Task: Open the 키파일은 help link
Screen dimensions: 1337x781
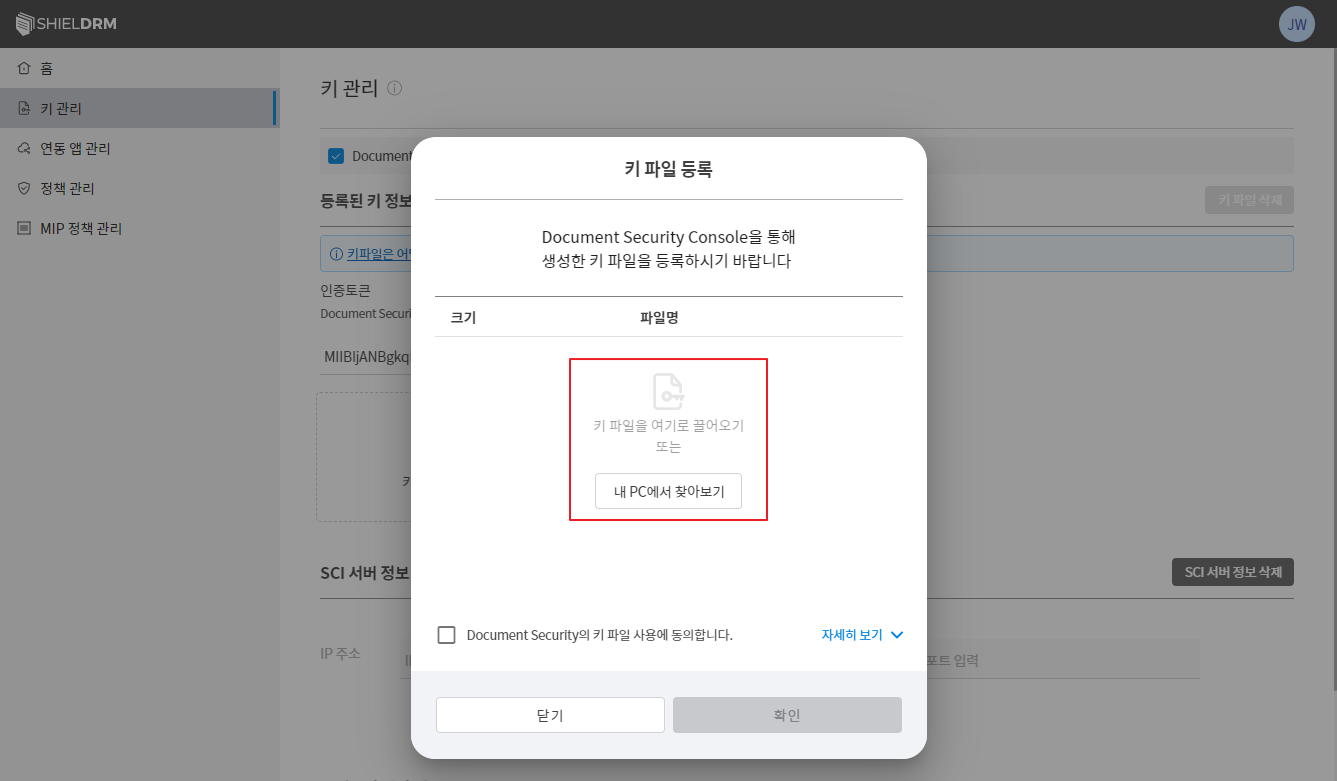Action: (x=380, y=254)
